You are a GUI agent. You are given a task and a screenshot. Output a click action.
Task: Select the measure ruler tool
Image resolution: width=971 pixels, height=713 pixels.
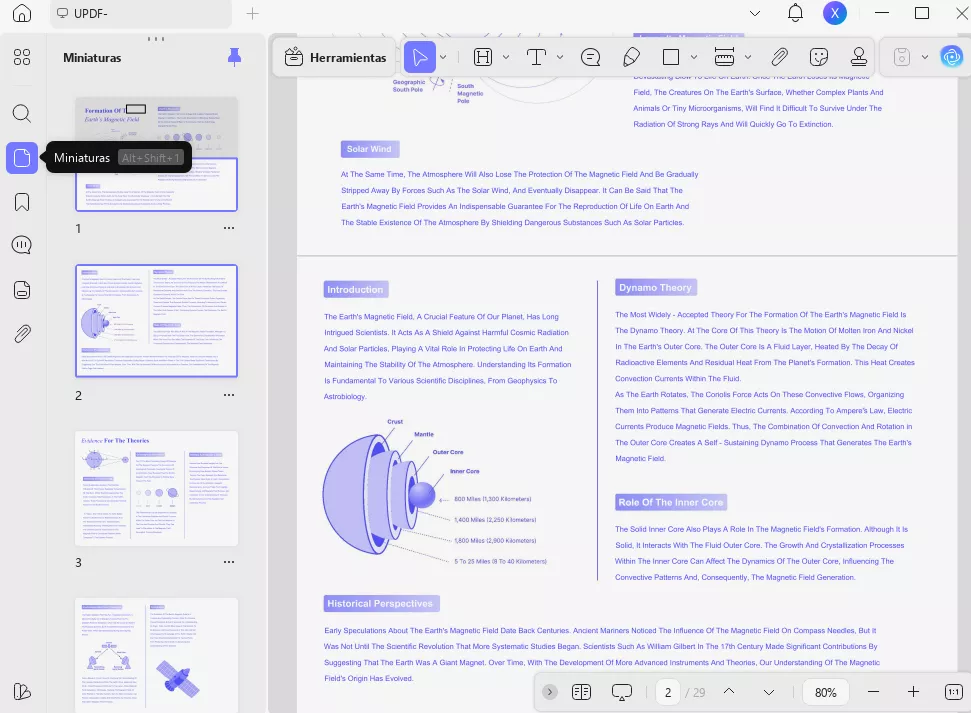(724, 58)
